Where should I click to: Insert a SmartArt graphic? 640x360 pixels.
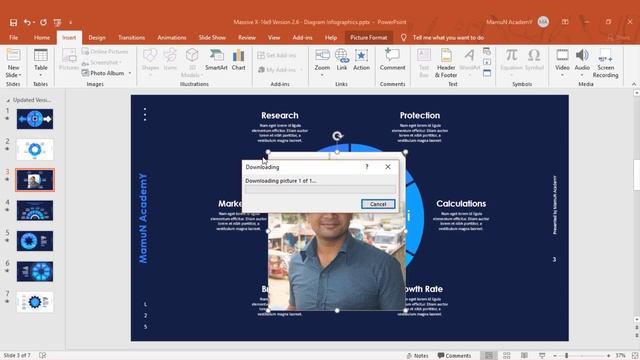(x=216, y=59)
